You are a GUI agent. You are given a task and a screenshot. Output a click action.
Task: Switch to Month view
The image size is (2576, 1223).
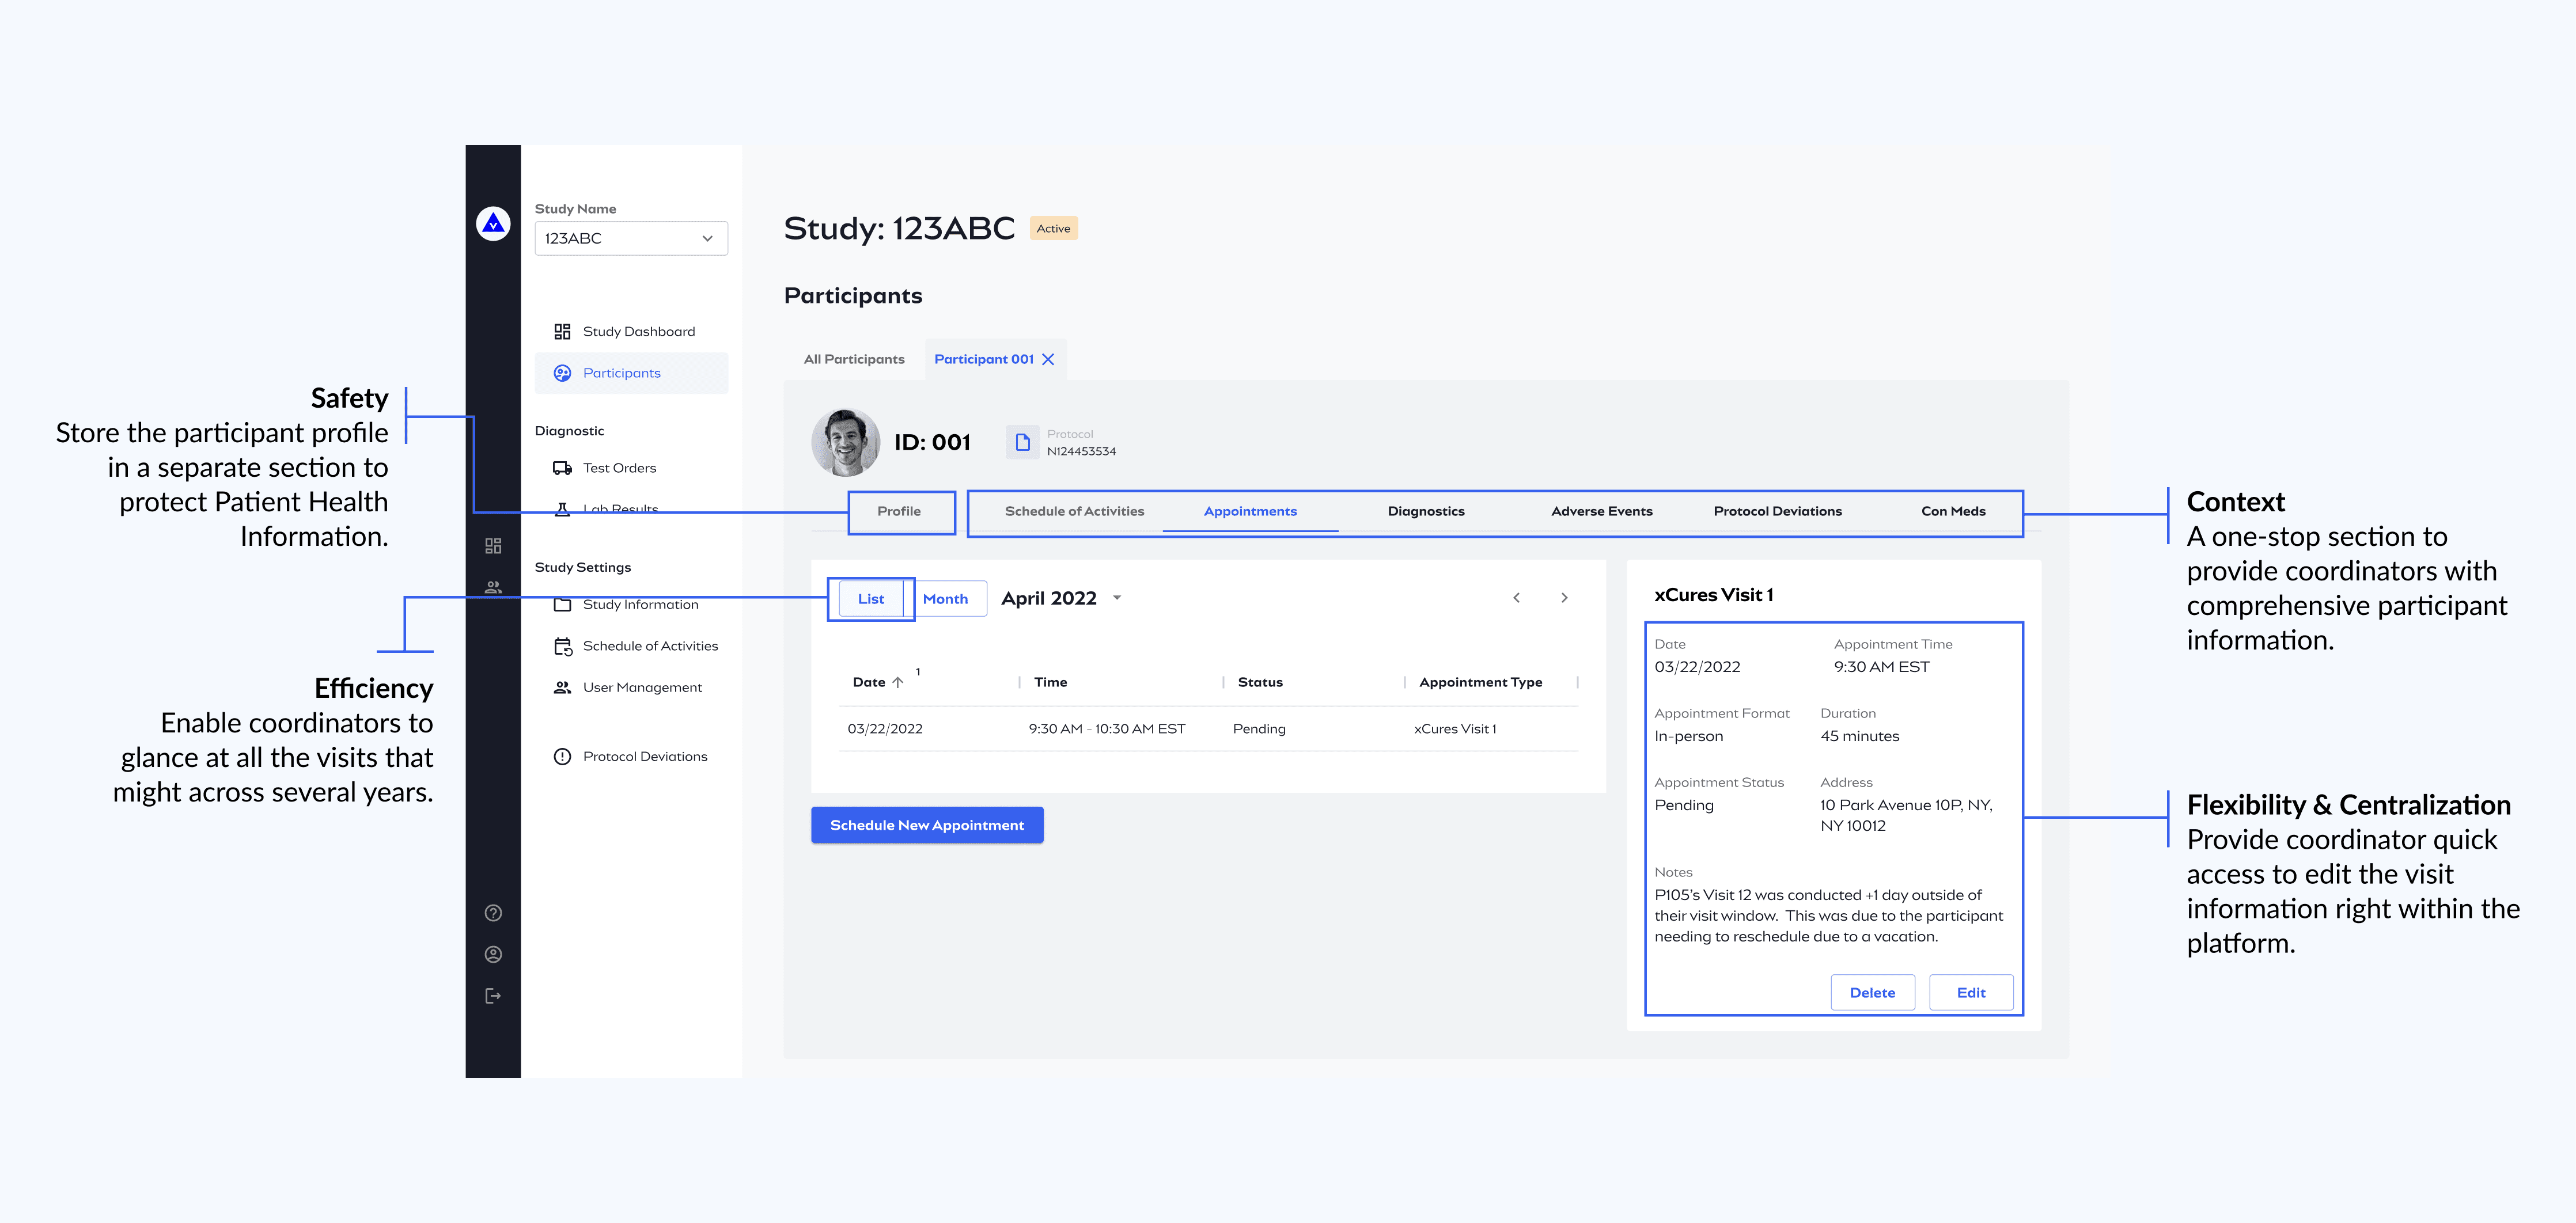click(x=945, y=599)
